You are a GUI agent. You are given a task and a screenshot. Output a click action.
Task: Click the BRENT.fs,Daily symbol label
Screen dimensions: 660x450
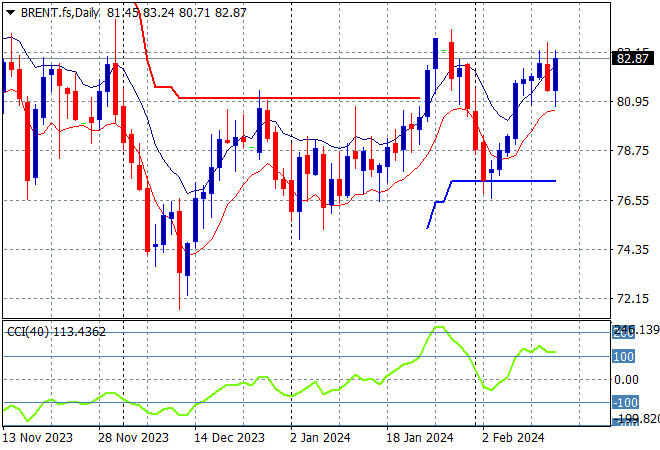point(59,13)
